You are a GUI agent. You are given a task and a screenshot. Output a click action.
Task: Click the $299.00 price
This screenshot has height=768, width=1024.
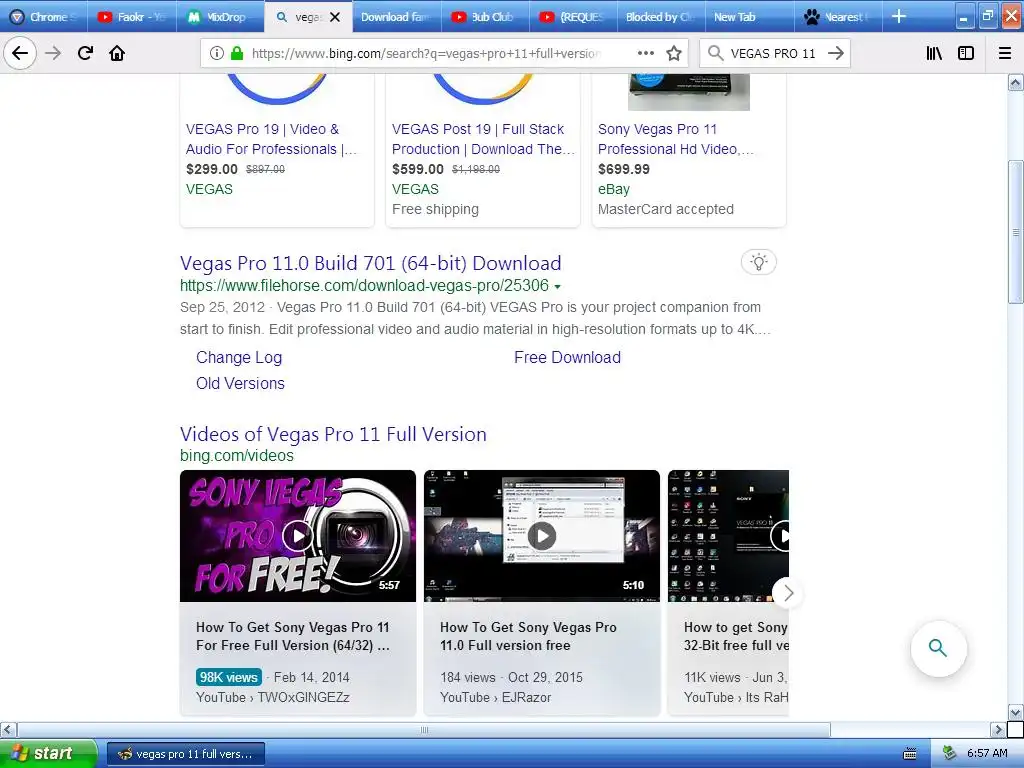pos(212,169)
